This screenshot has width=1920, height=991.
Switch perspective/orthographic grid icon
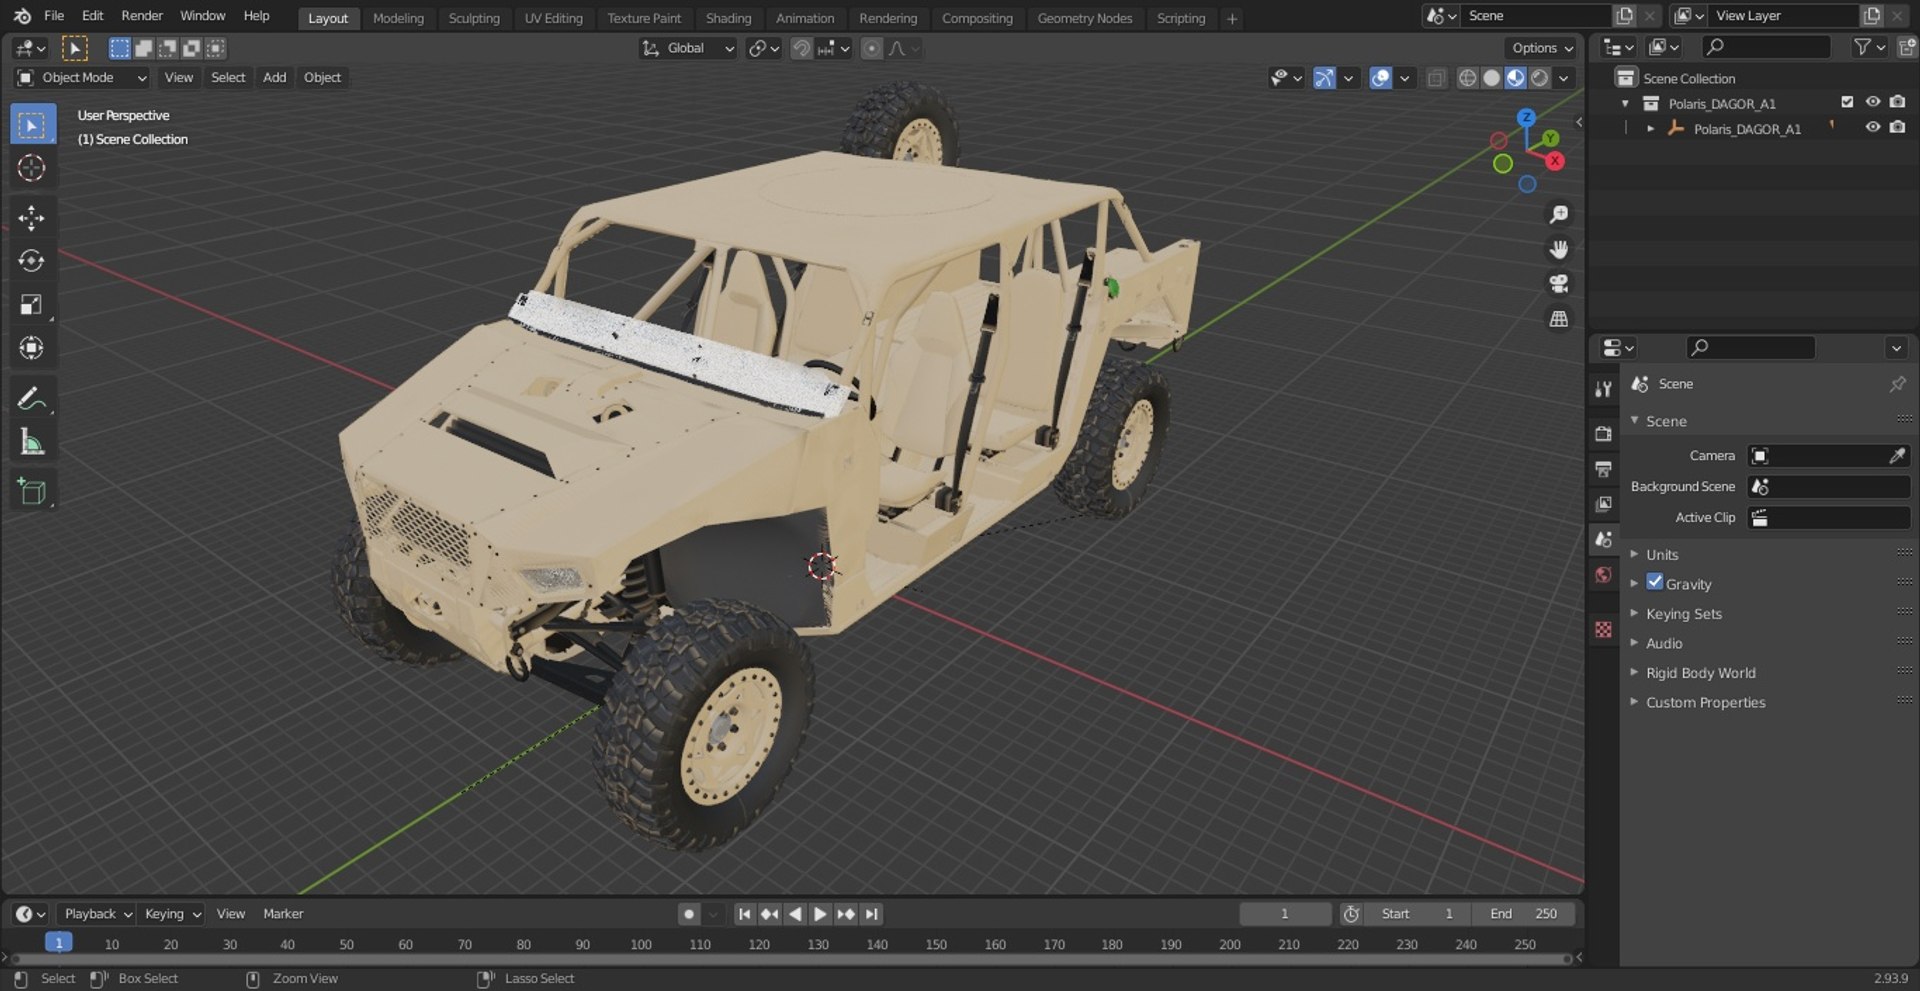[x=1558, y=319]
